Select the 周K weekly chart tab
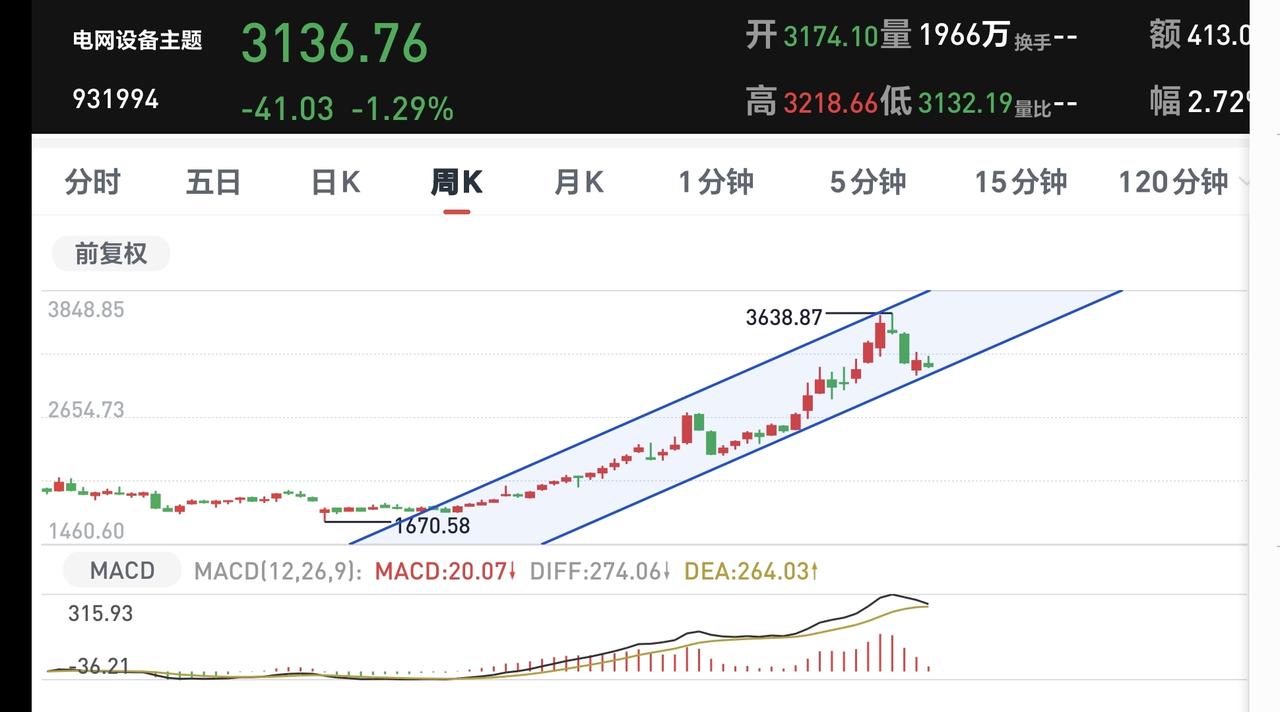Image resolution: width=1280 pixels, height=712 pixels. pyautogui.click(x=457, y=182)
